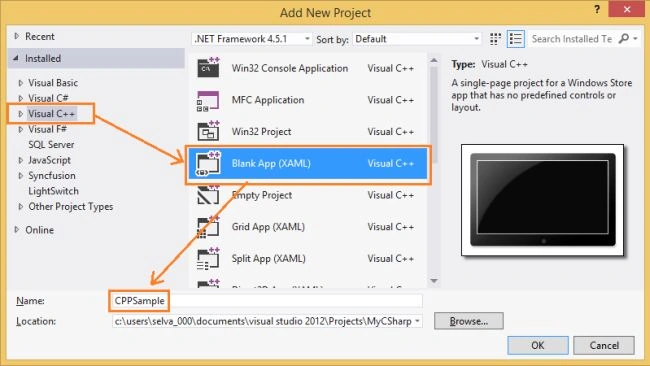Select Visual Basic in the tree
Viewport: 650px width, 366px height.
coord(53,83)
